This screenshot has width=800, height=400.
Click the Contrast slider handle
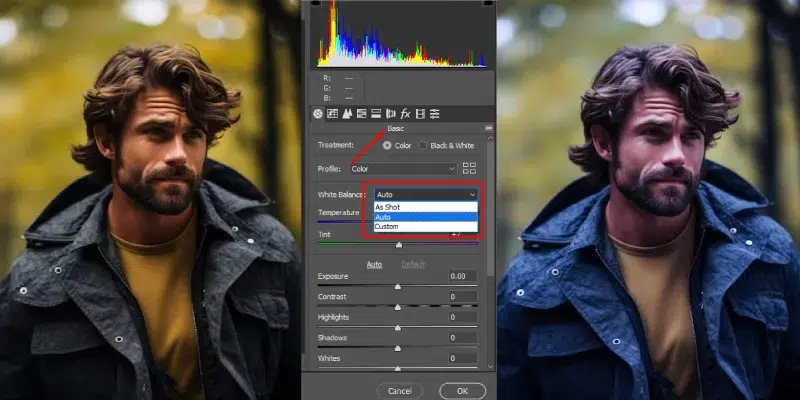coord(397,307)
